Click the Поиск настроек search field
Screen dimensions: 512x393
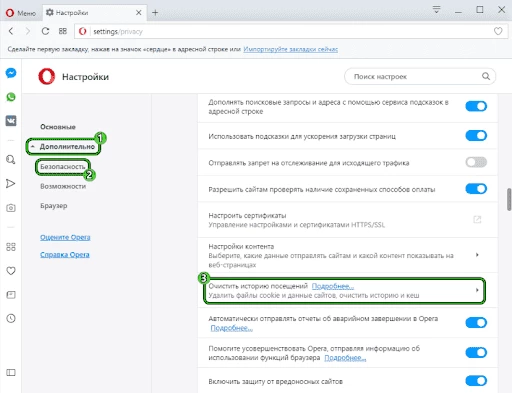[x=420, y=76]
